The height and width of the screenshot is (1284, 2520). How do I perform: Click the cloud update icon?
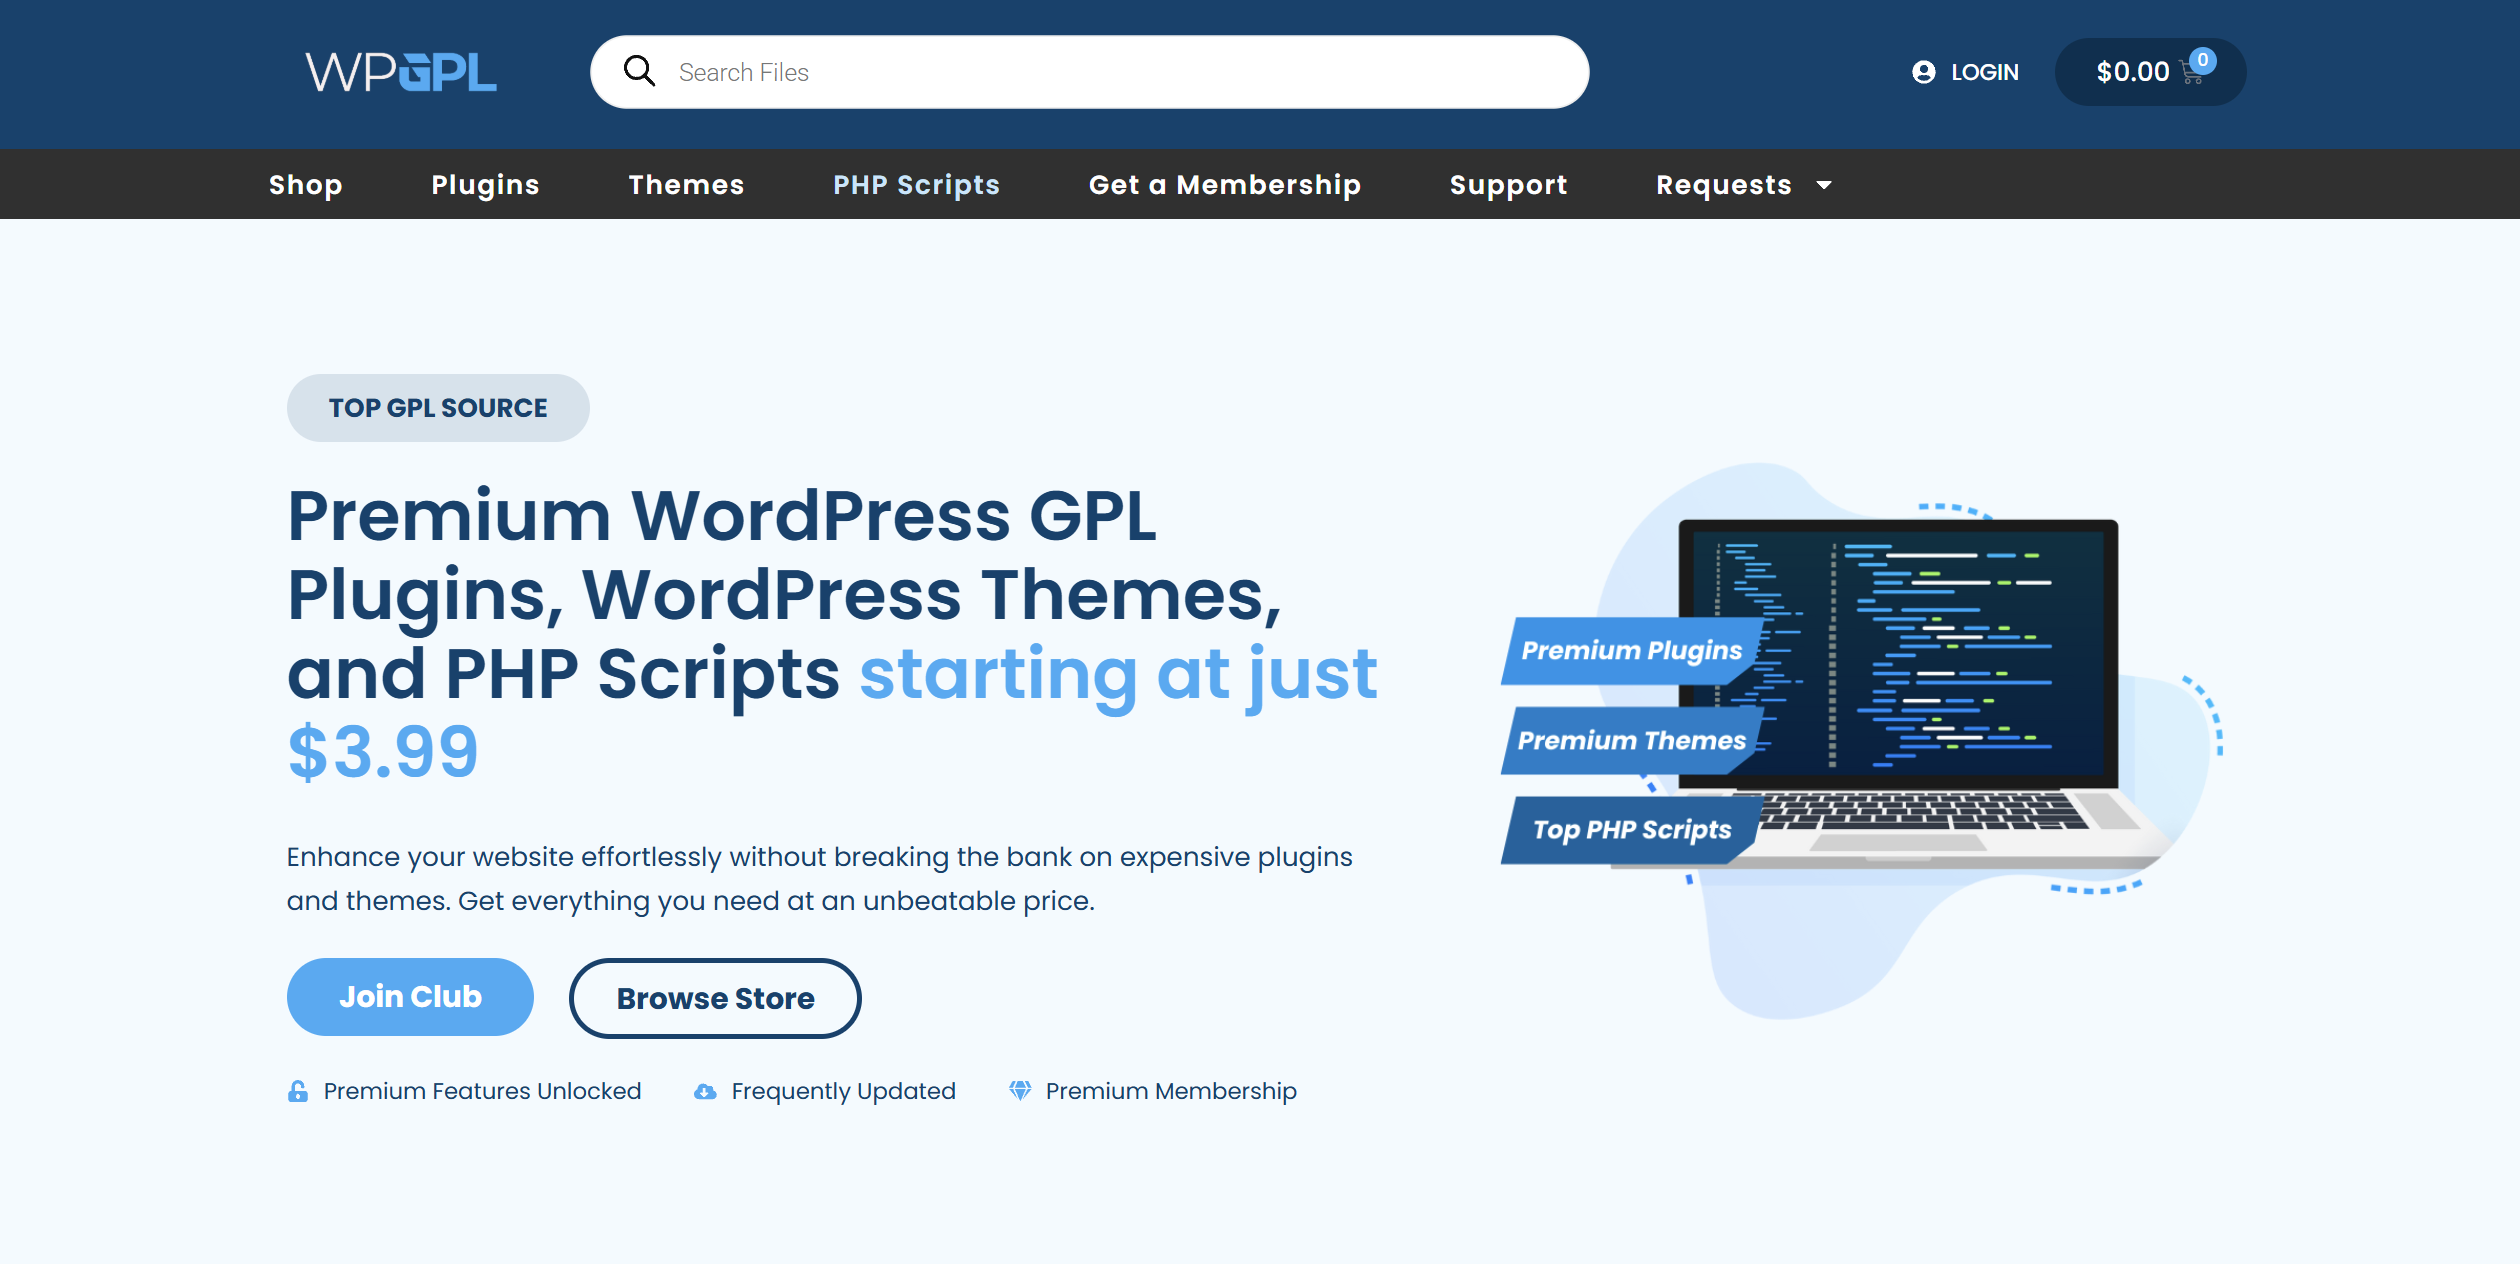point(705,1091)
